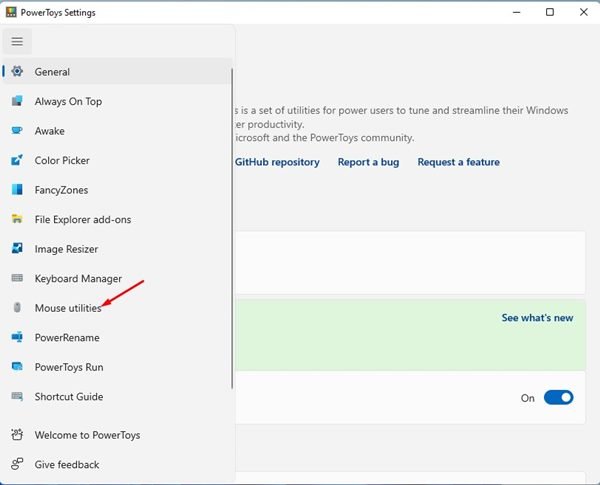Go to PowerRename in sidebar
The image size is (600, 485).
66,338
